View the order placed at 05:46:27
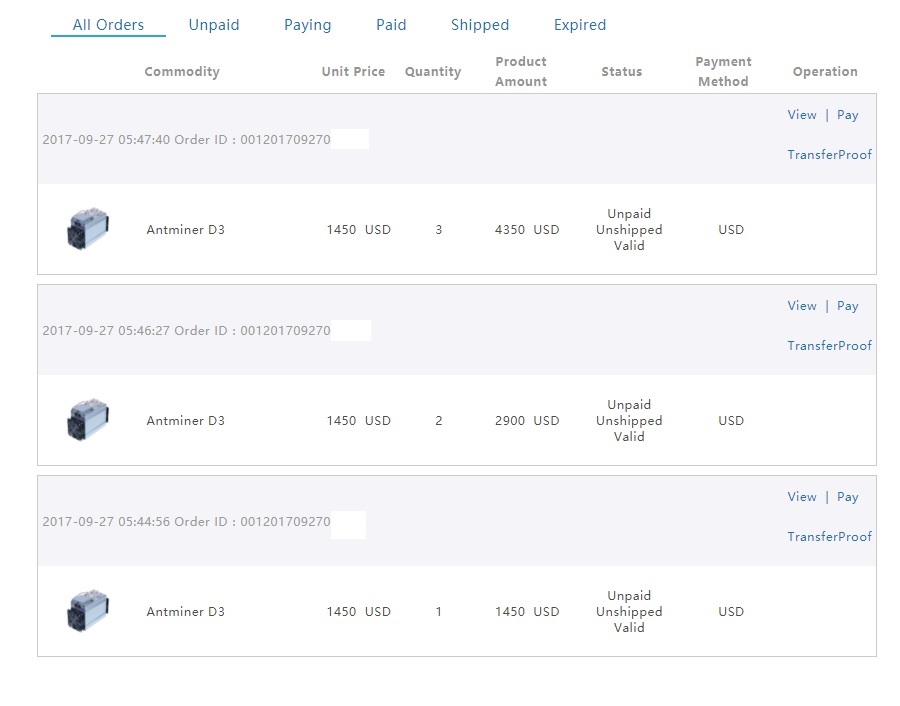Viewport: 900px width, 706px height. 802,306
